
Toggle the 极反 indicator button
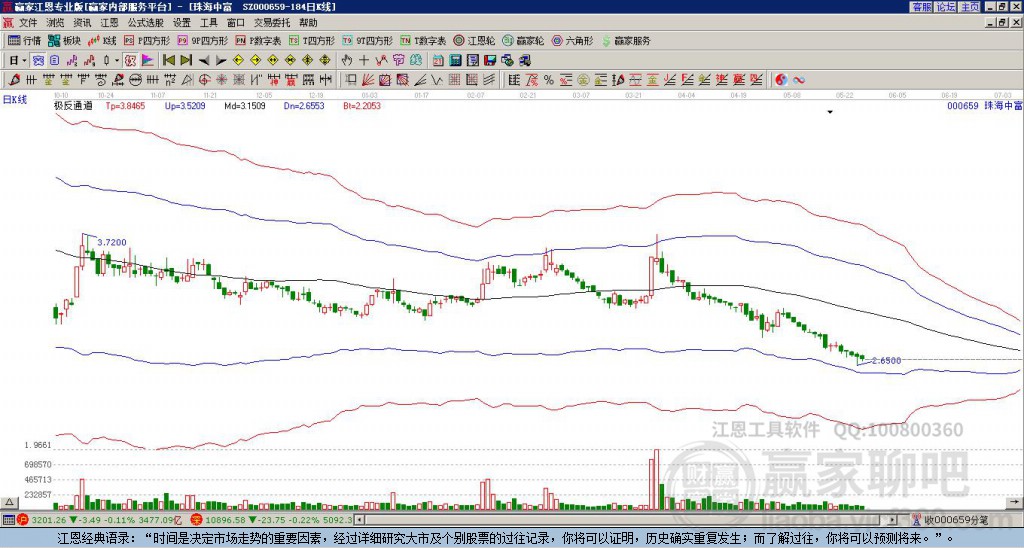(130, 61)
